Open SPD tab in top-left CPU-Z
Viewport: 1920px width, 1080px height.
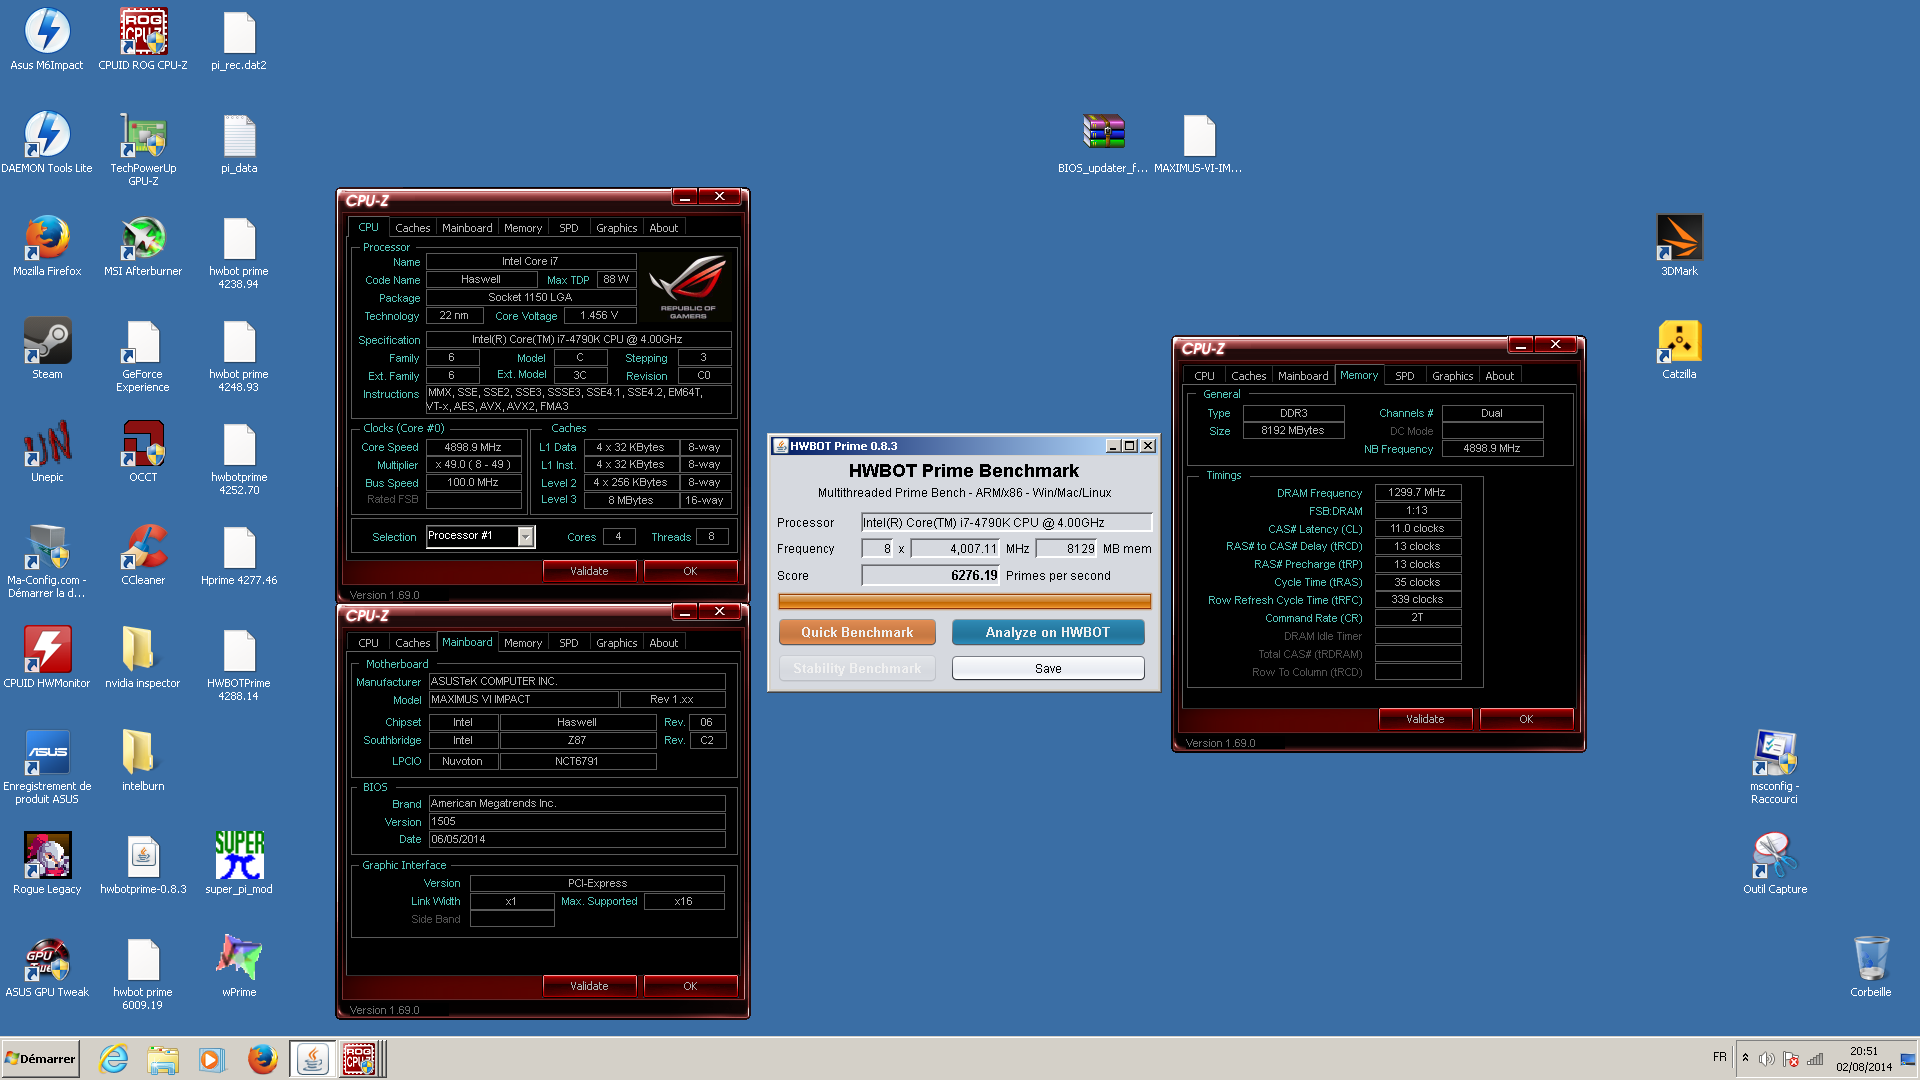(x=568, y=228)
